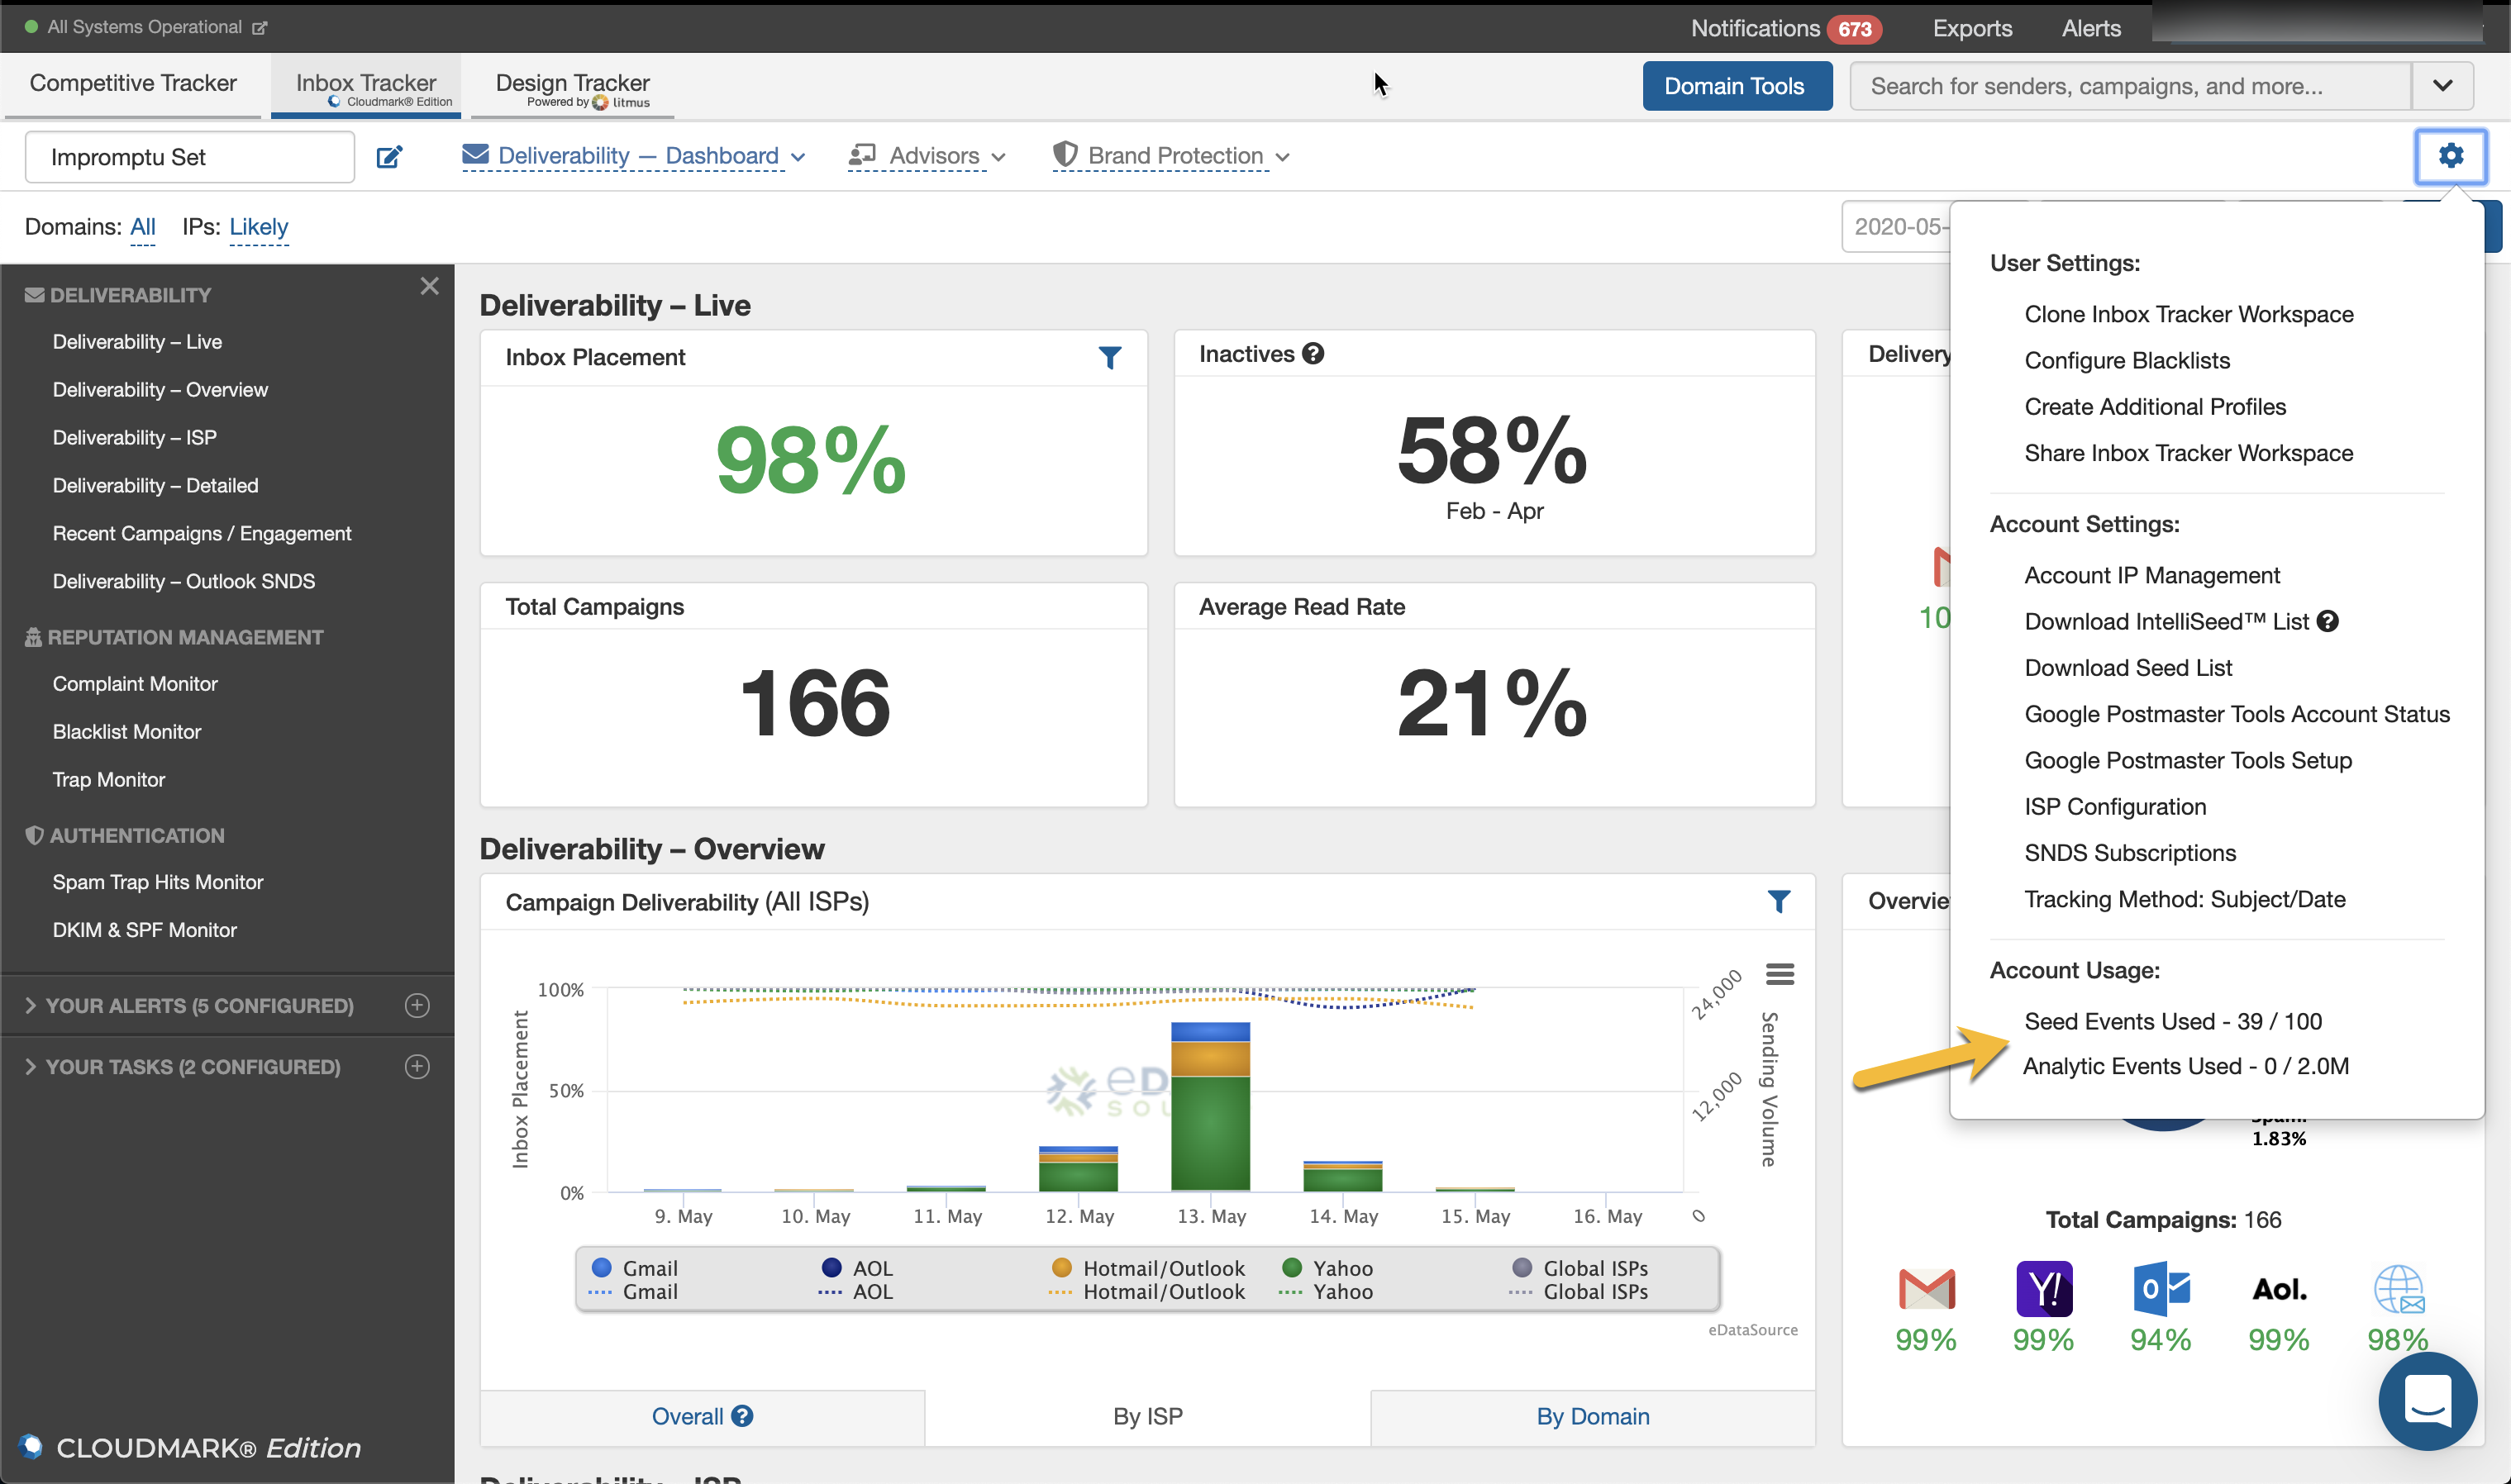Choose Google Postmaster Tools Setup
The height and width of the screenshot is (1484, 2511).
coord(2188,760)
